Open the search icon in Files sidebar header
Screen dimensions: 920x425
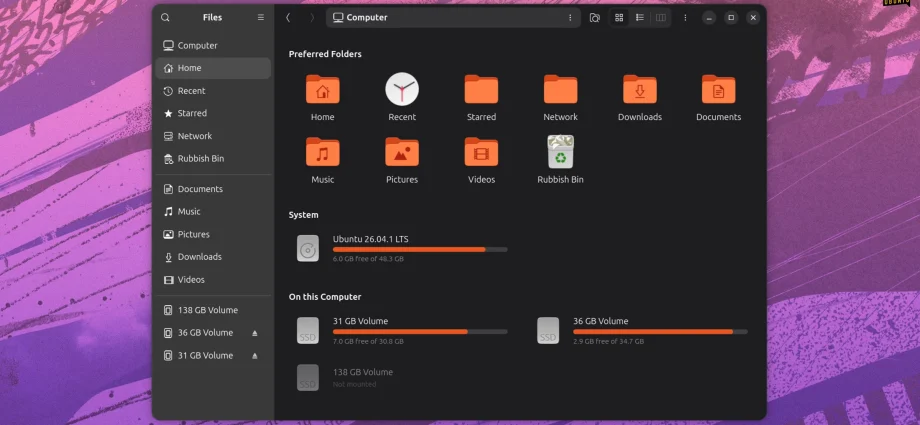165,18
